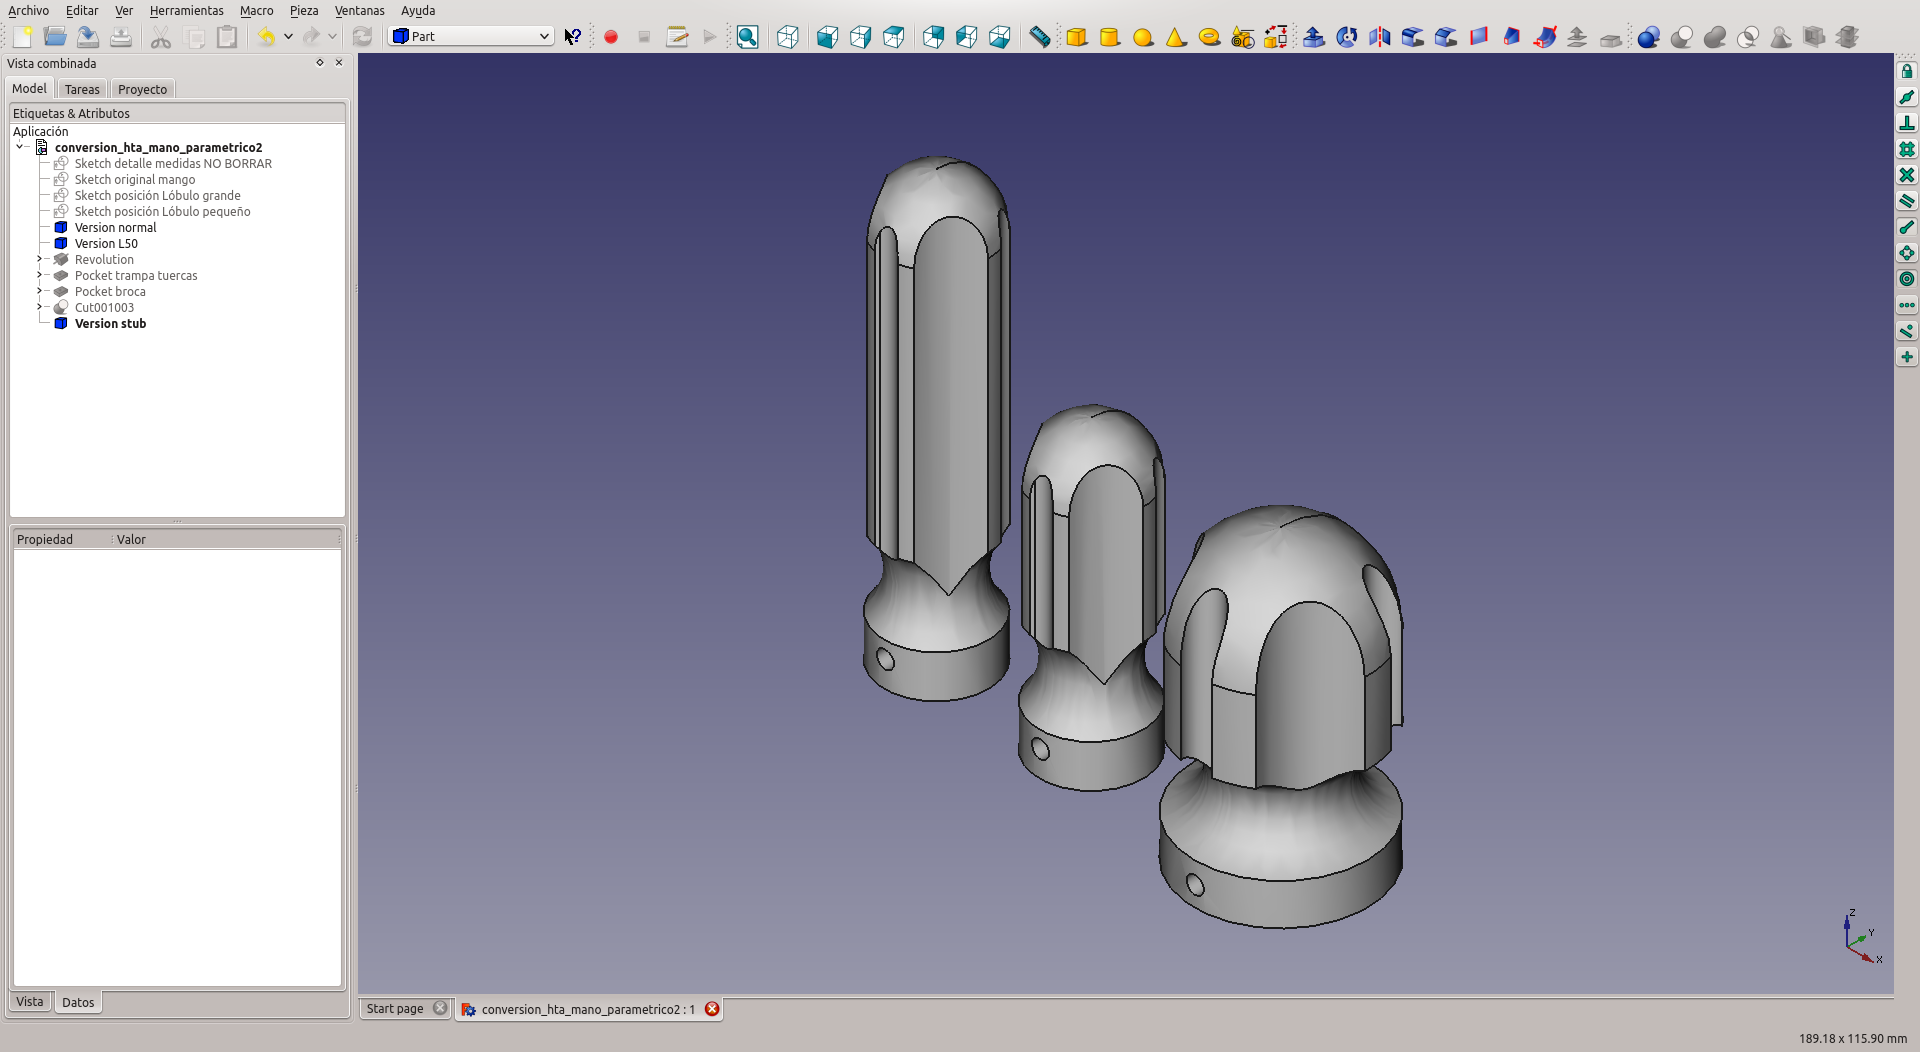1920x1052 pixels.
Task: Create a new document with toolbar icon
Action: (23, 37)
